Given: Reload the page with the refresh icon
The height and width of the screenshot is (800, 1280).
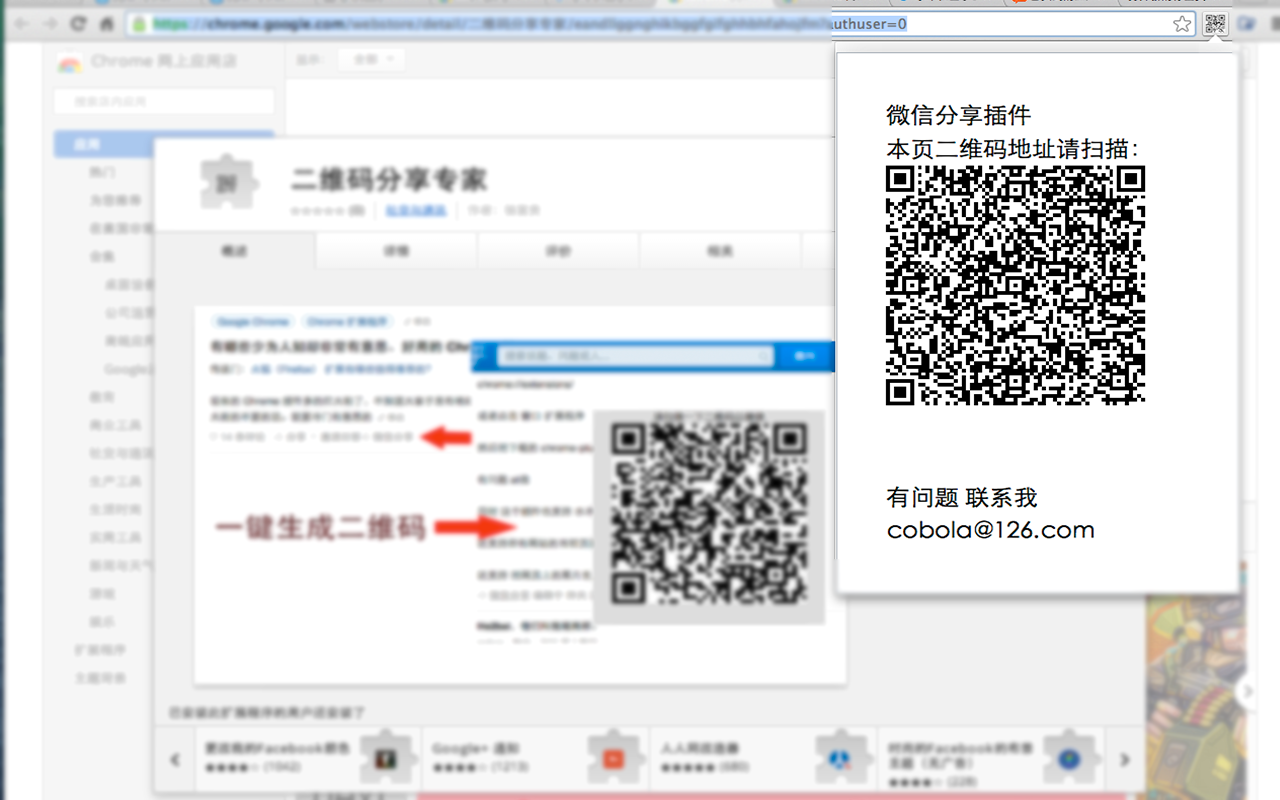Looking at the screenshot, I should pyautogui.click(x=77, y=24).
